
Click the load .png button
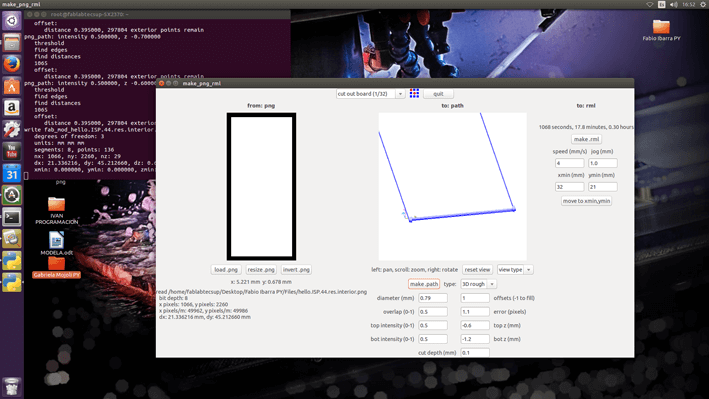coord(226,270)
